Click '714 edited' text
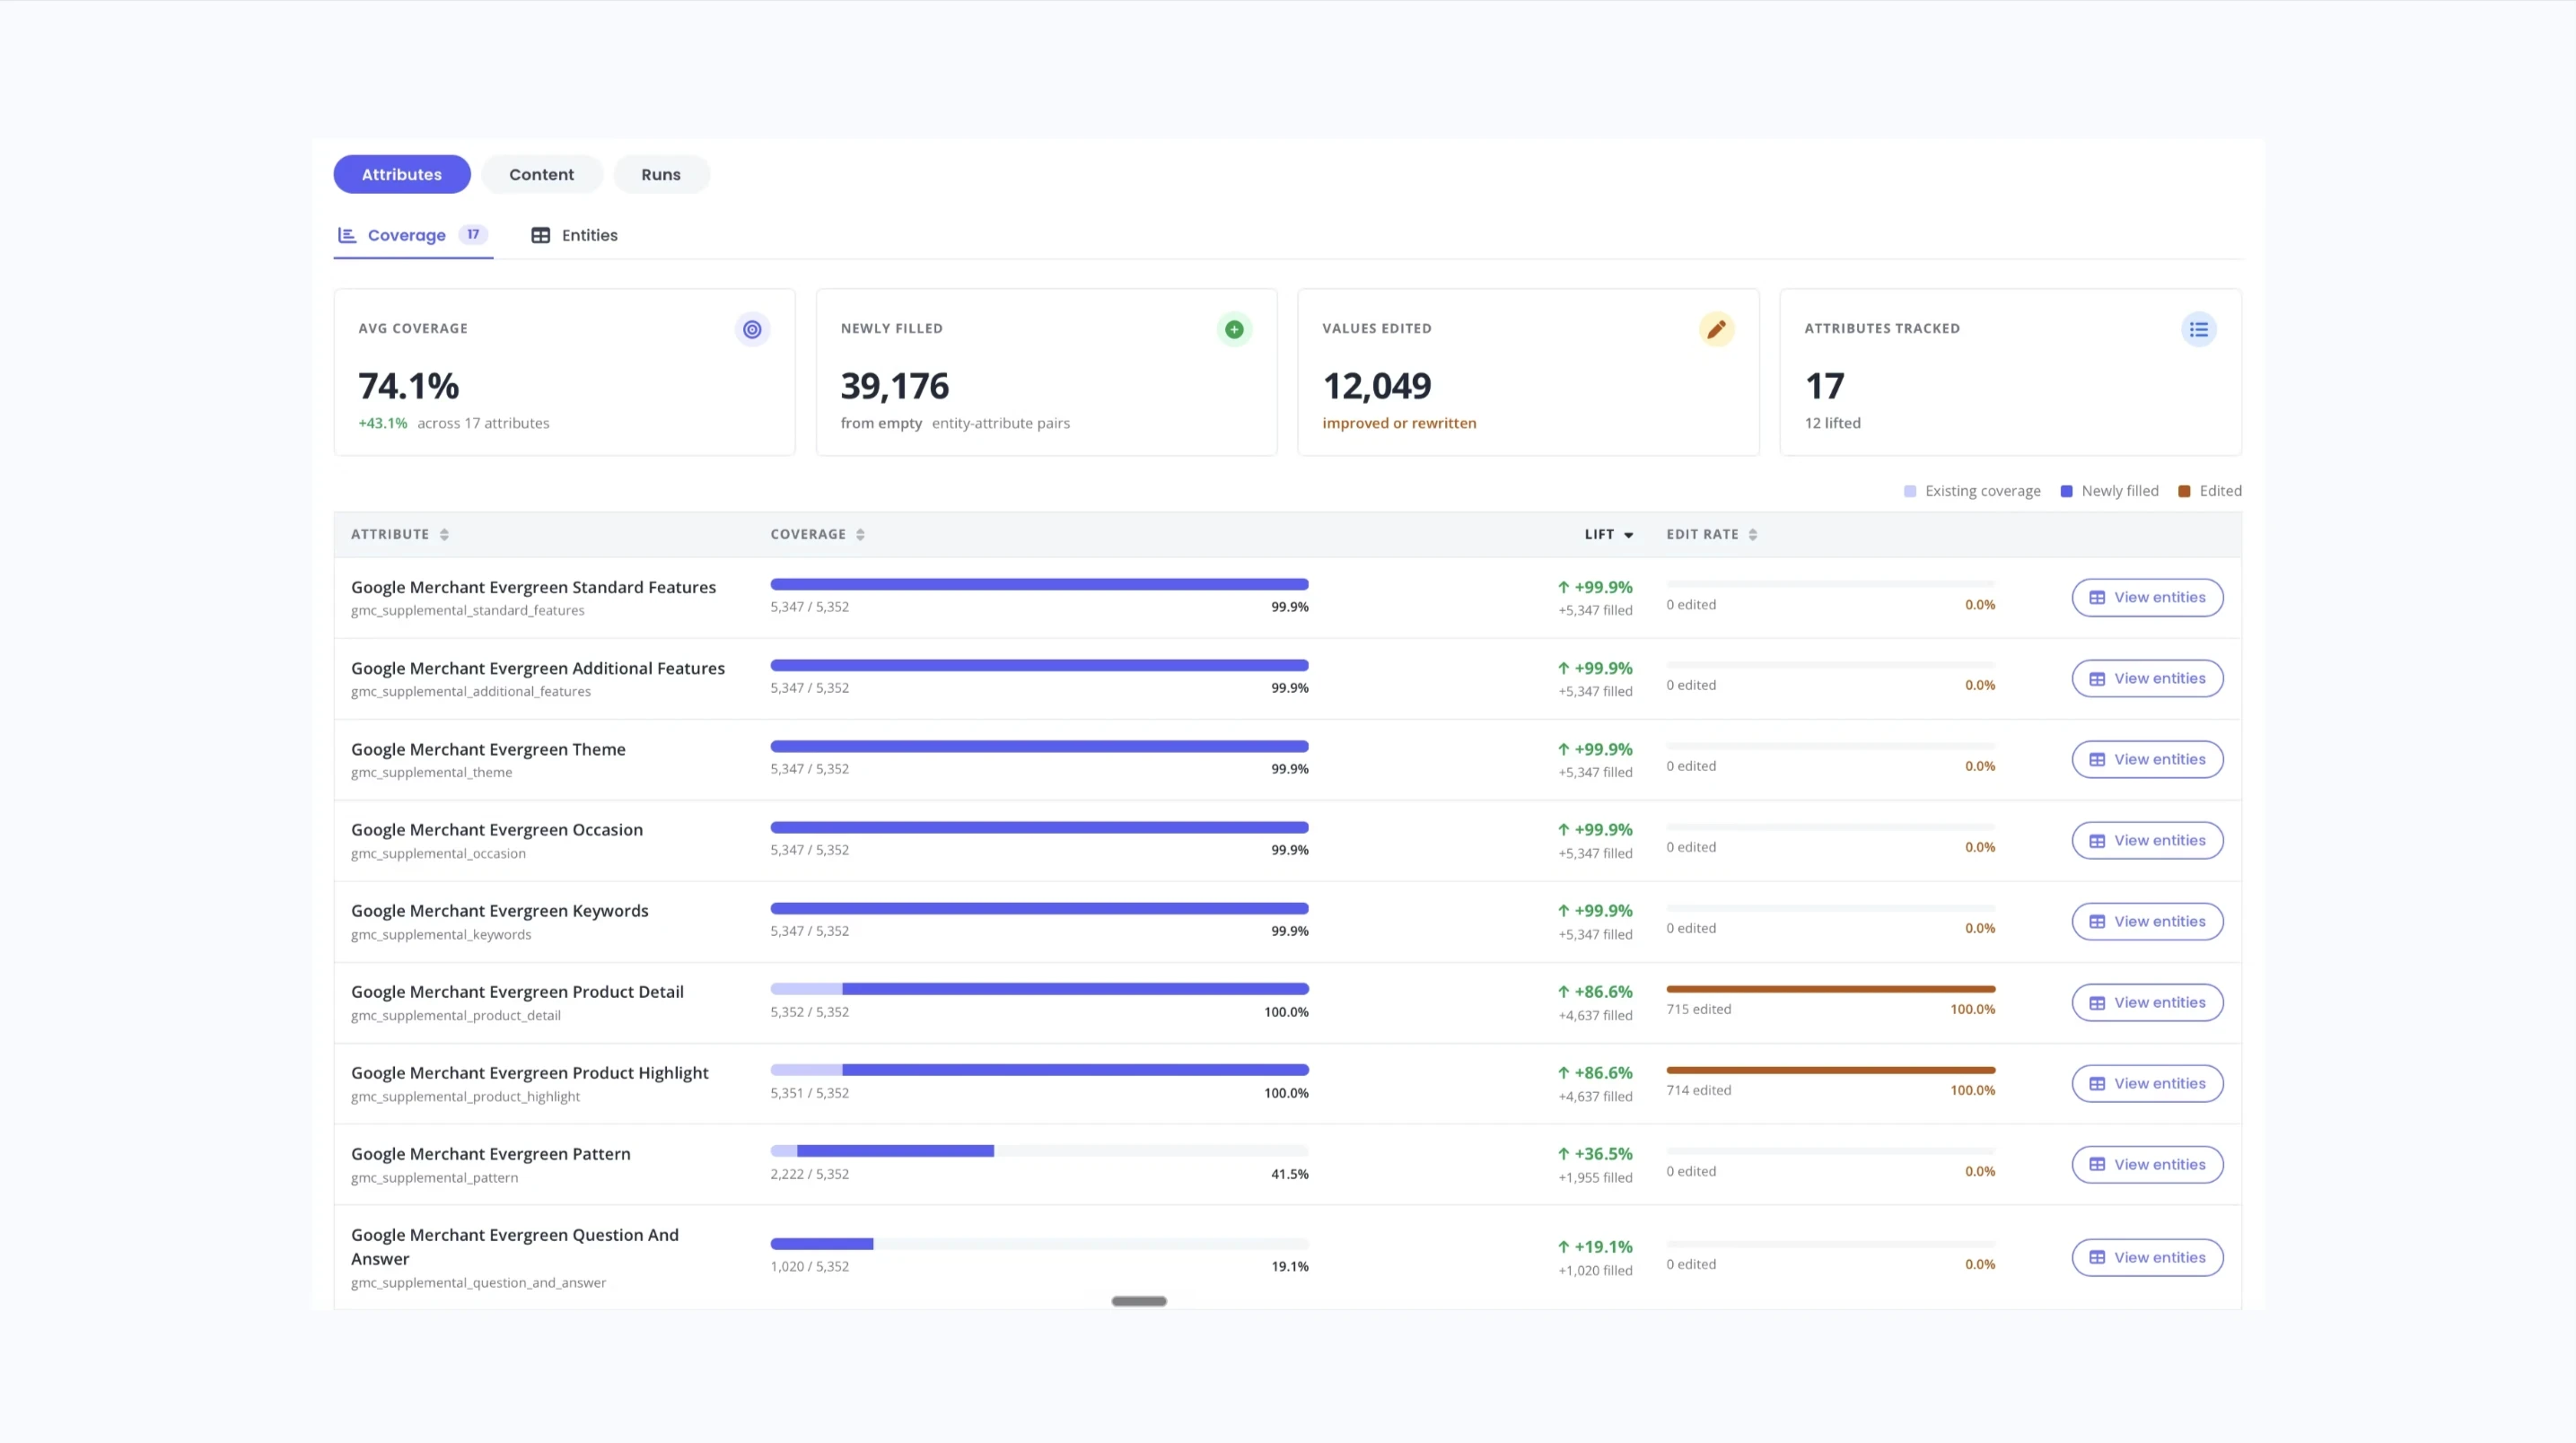Image resolution: width=2576 pixels, height=1443 pixels. click(1698, 1090)
